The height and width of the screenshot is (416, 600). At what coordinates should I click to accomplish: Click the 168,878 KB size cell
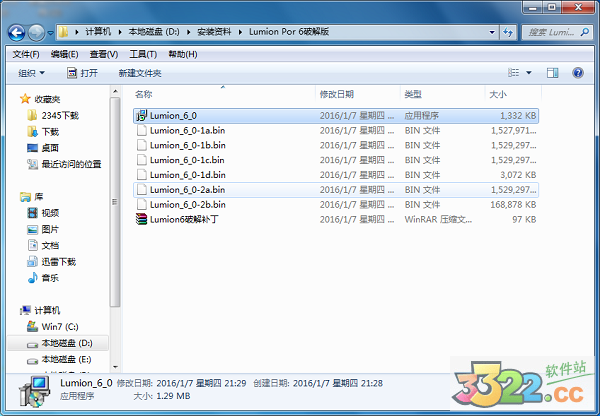pyautogui.click(x=513, y=205)
